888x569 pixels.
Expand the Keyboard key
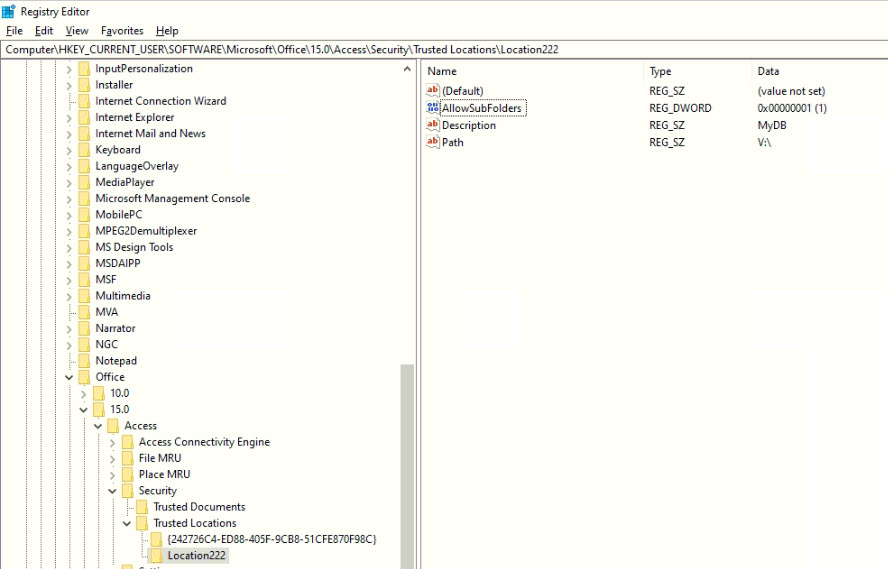[69, 150]
